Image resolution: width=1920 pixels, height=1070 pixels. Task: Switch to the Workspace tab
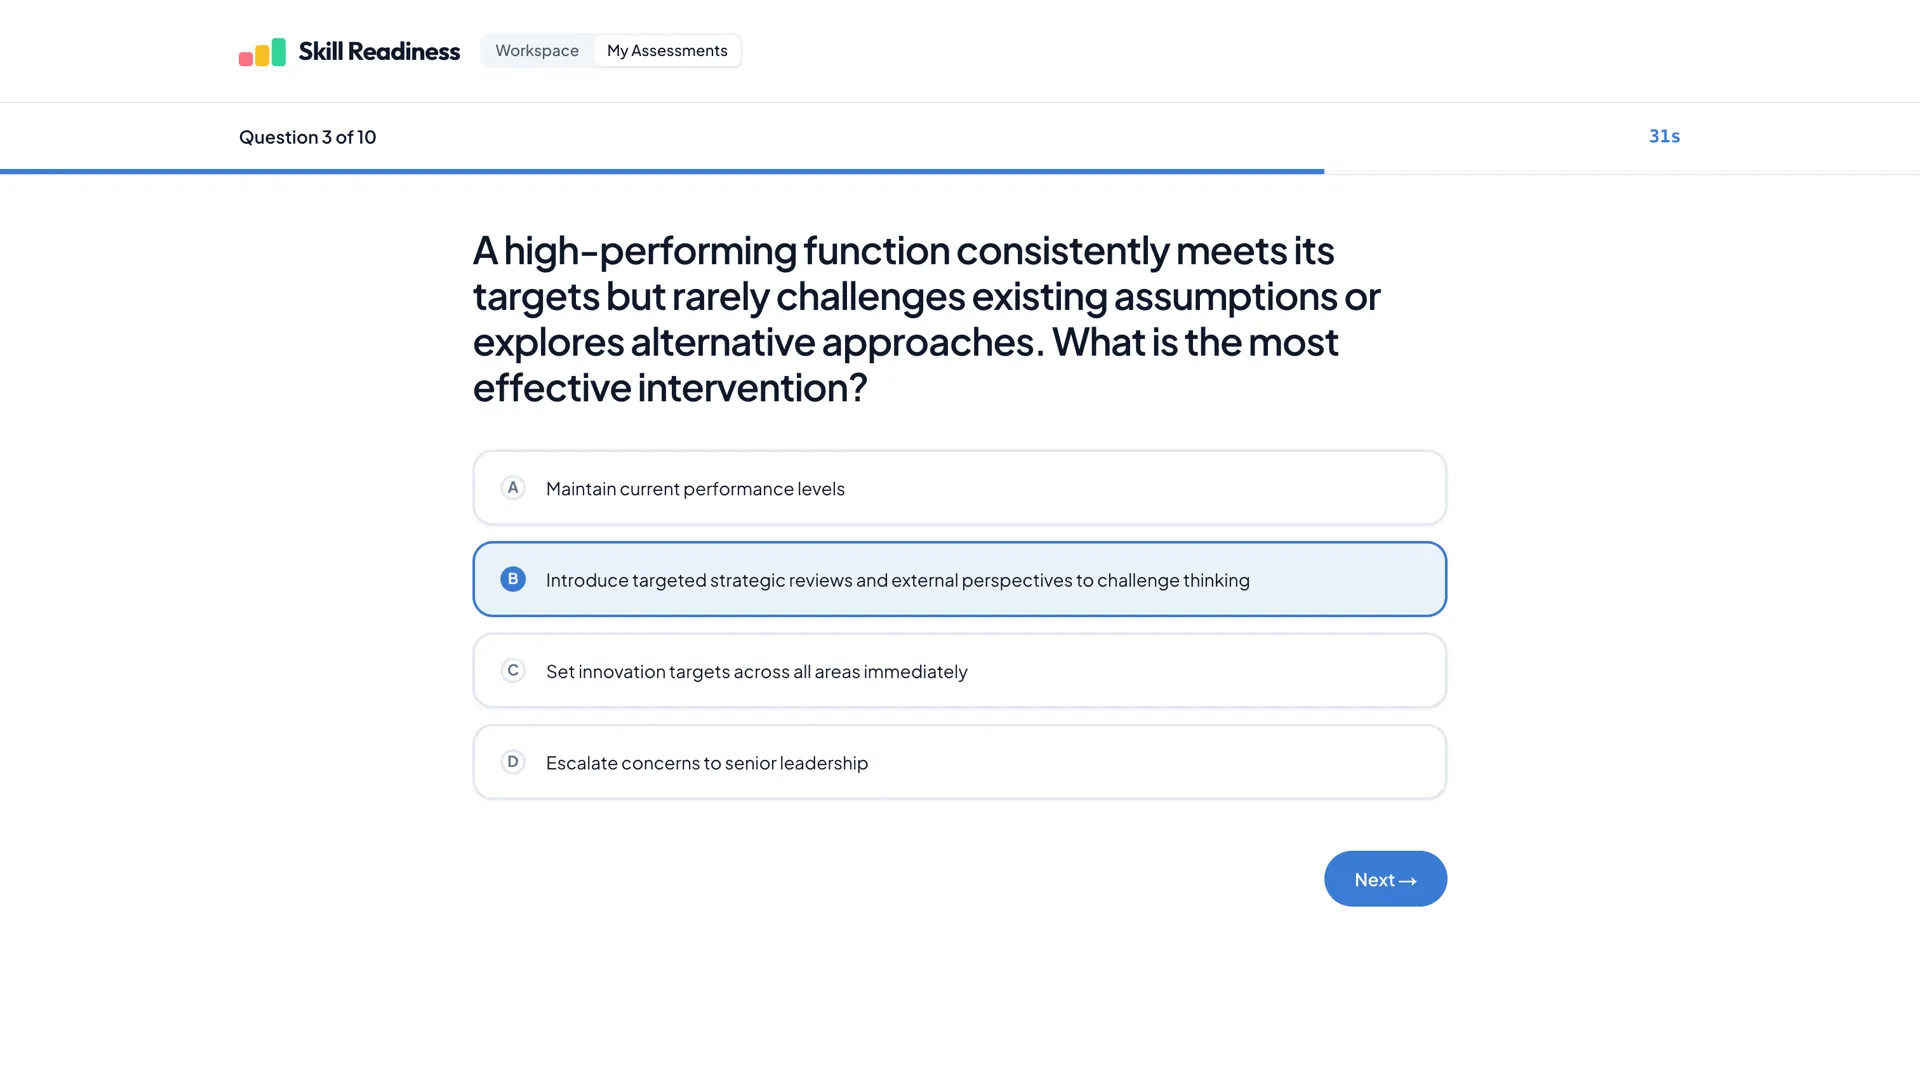(x=536, y=50)
